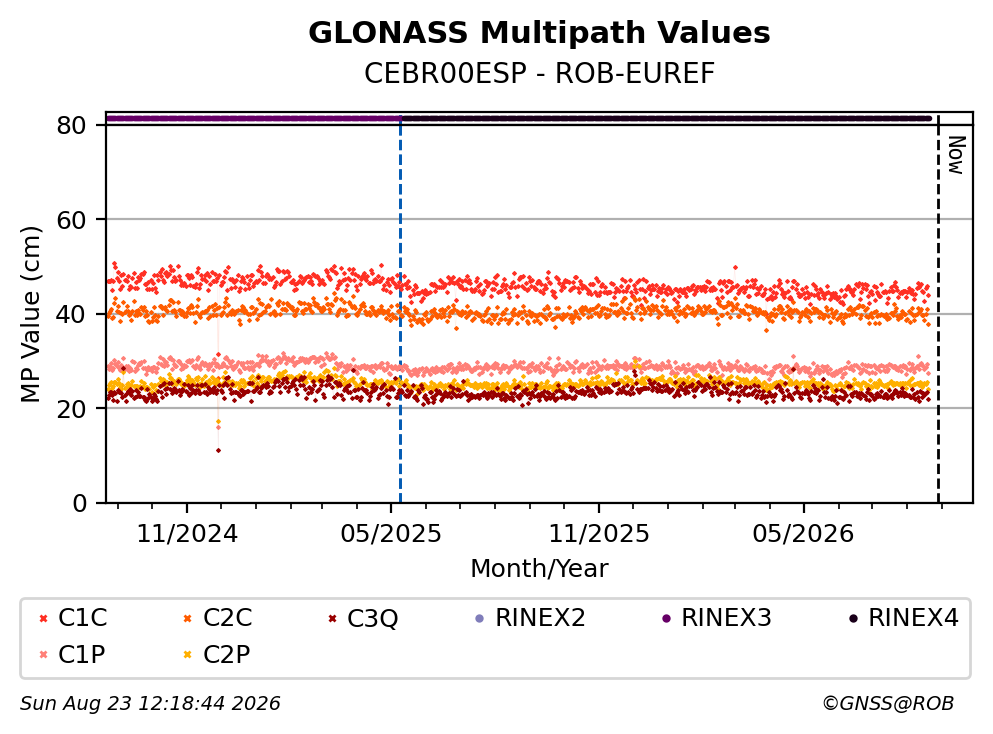The width and height of the screenshot is (993, 734).
Task: Click the 11/2024 x-axis label
Action: (187, 534)
